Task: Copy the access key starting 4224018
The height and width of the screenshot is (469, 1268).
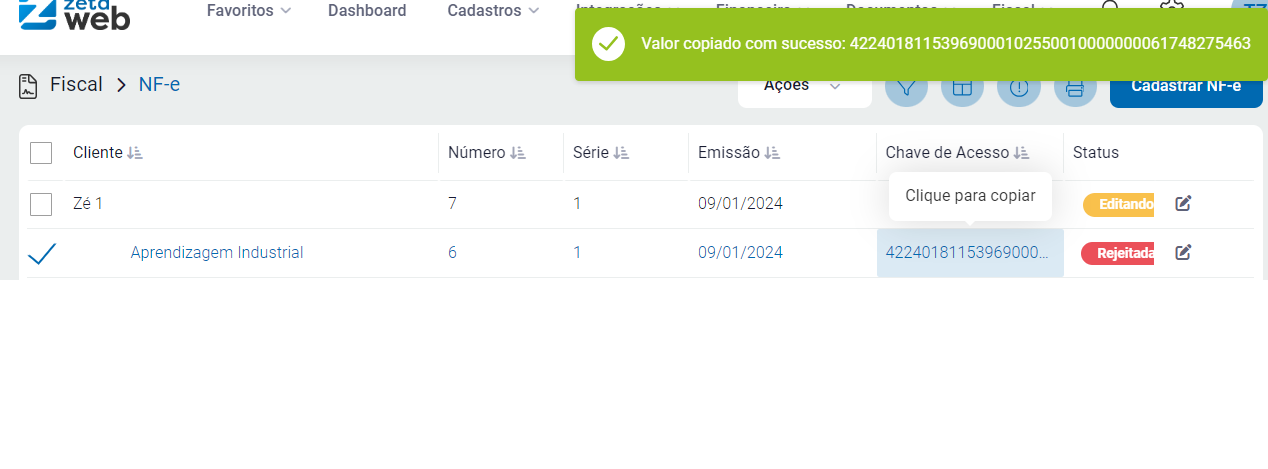Action: point(968,253)
